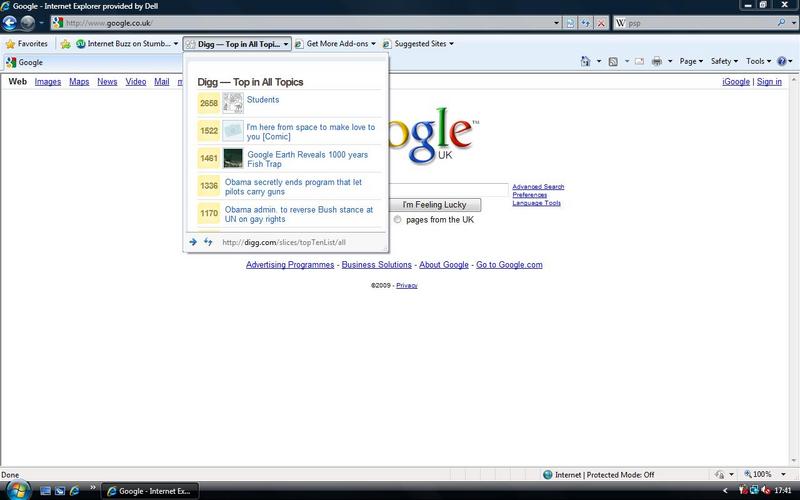Print the page with the printer icon
The width and height of the screenshot is (800, 500).
point(657,61)
